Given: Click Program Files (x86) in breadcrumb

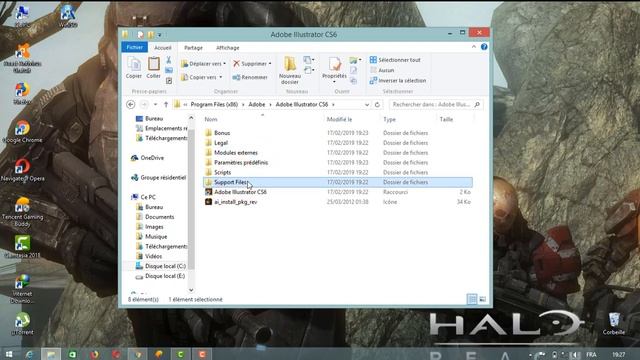Looking at the screenshot, I should pyautogui.click(x=214, y=104).
